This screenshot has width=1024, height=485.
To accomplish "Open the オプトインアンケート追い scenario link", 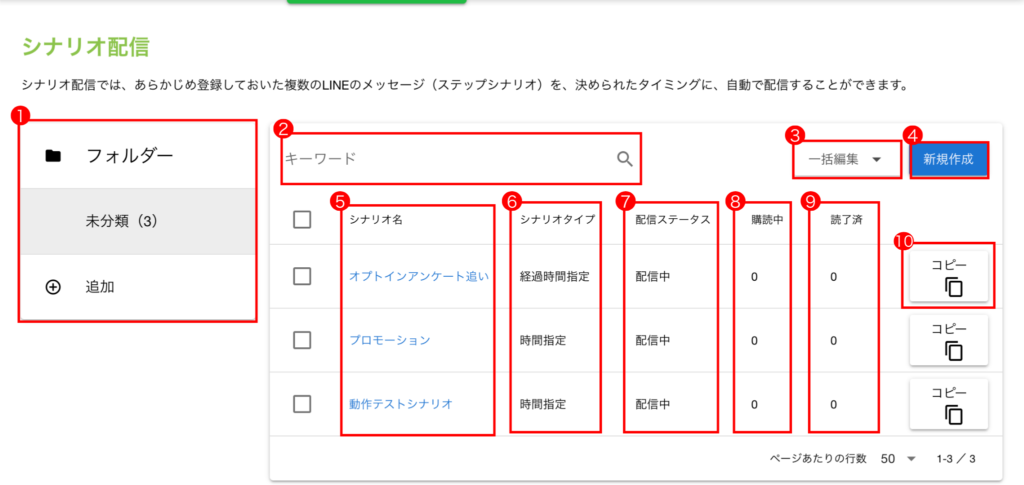I will [418, 276].
